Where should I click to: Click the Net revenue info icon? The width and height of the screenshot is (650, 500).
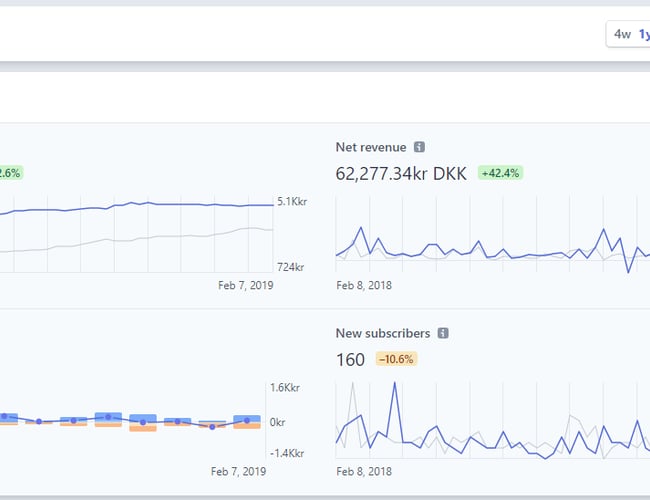tap(419, 147)
